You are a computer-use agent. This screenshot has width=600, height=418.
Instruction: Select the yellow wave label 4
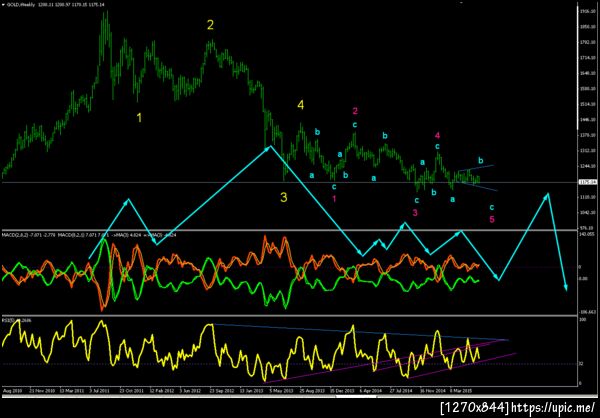tap(301, 105)
